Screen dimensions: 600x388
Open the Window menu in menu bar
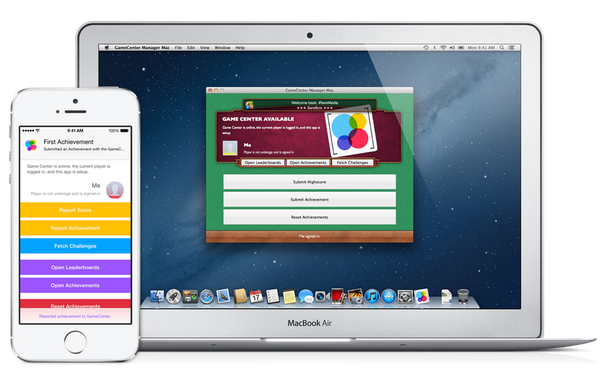click(222, 48)
